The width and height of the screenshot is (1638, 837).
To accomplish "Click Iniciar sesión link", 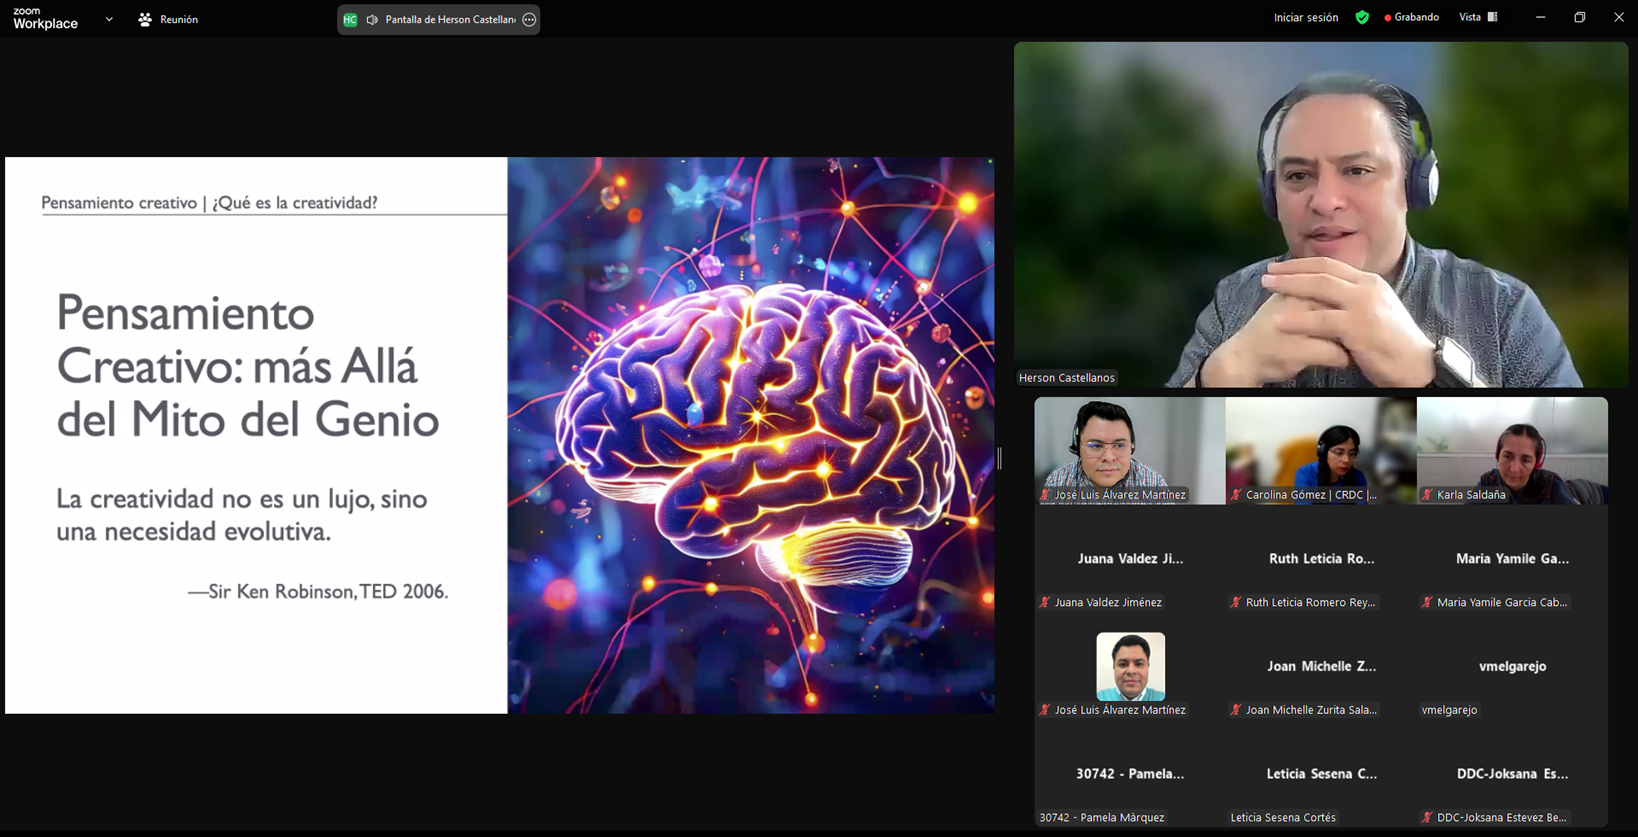I will pos(1305,17).
